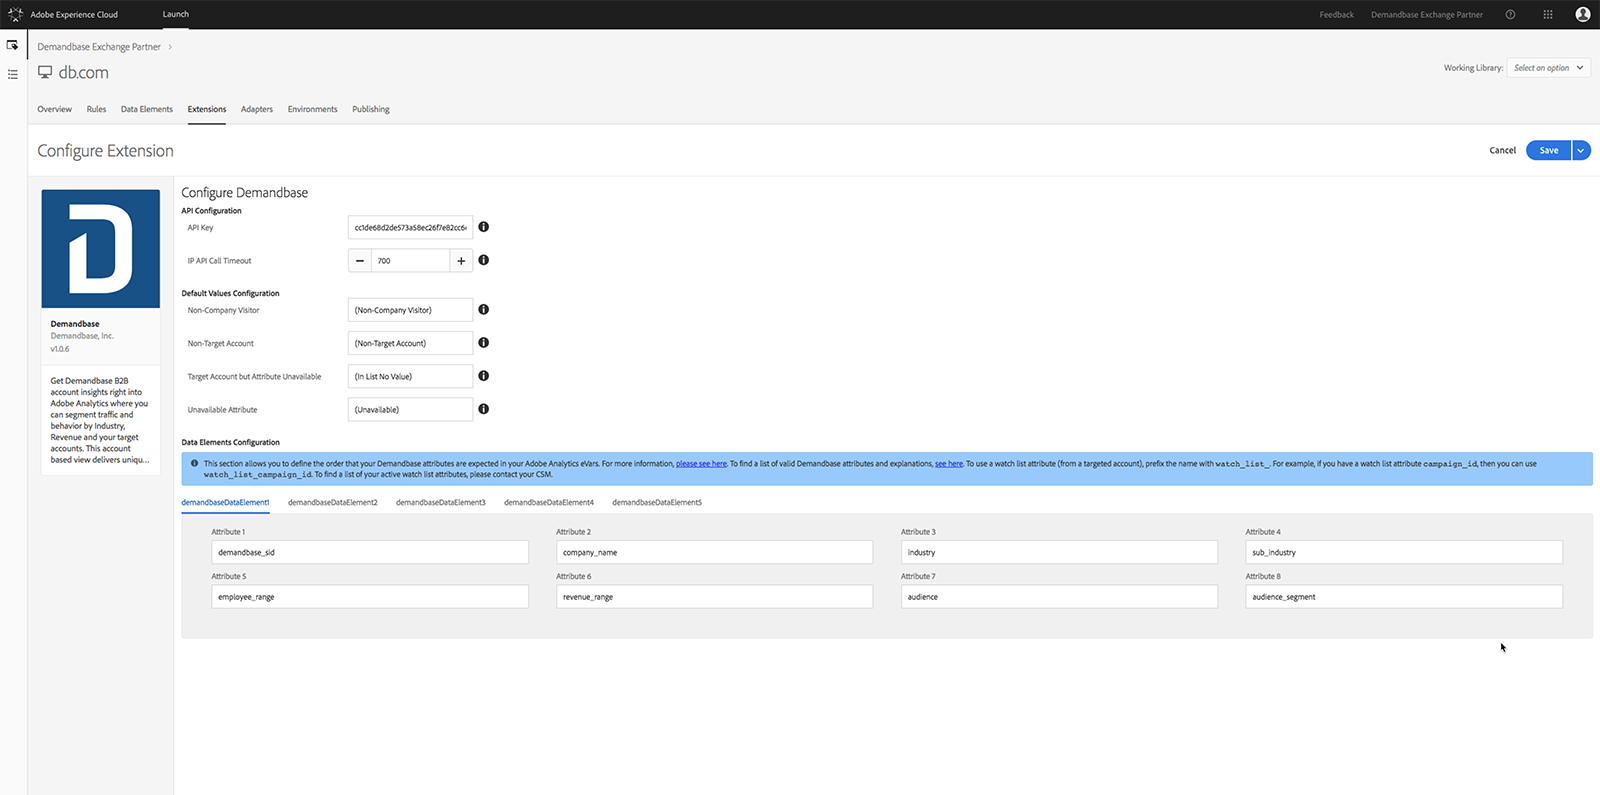Click Attribute 3 field industry
This screenshot has height=795, width=1600.
(1059, 552)
